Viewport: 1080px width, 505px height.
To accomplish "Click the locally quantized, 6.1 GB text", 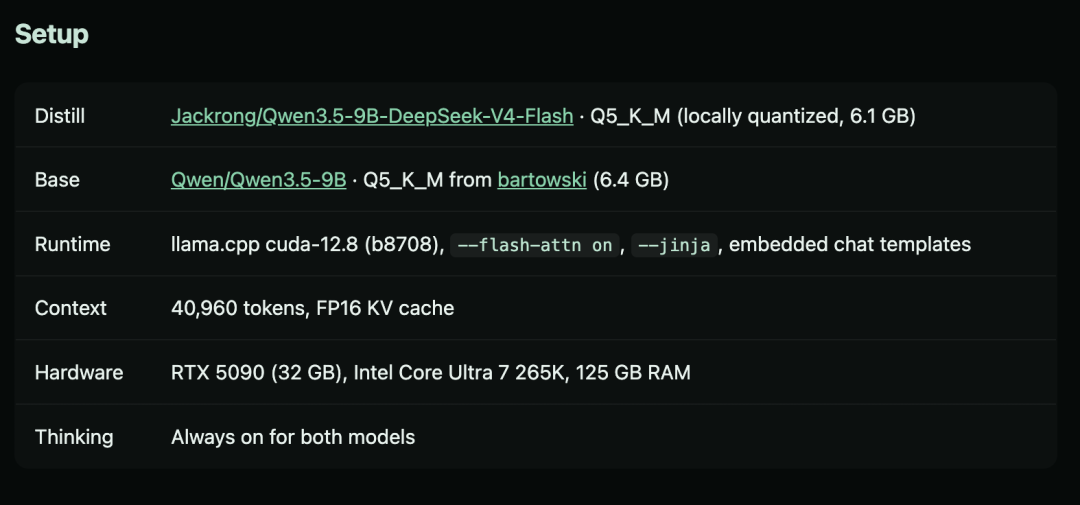I will pyautogui.click(x=796, y=116).
